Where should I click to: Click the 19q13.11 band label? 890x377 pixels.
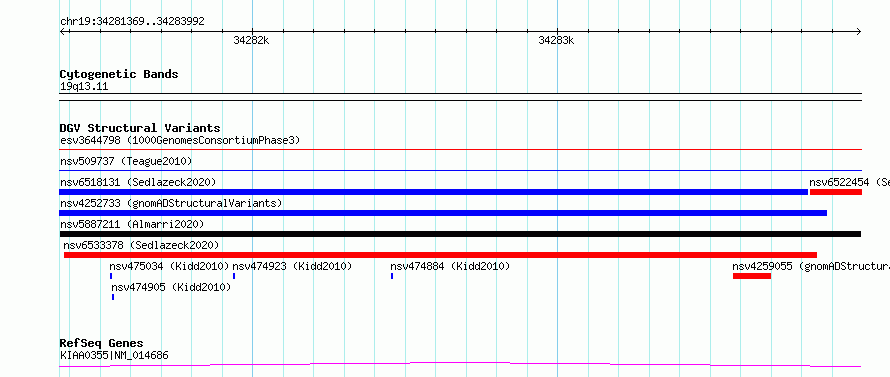[84, 87]
